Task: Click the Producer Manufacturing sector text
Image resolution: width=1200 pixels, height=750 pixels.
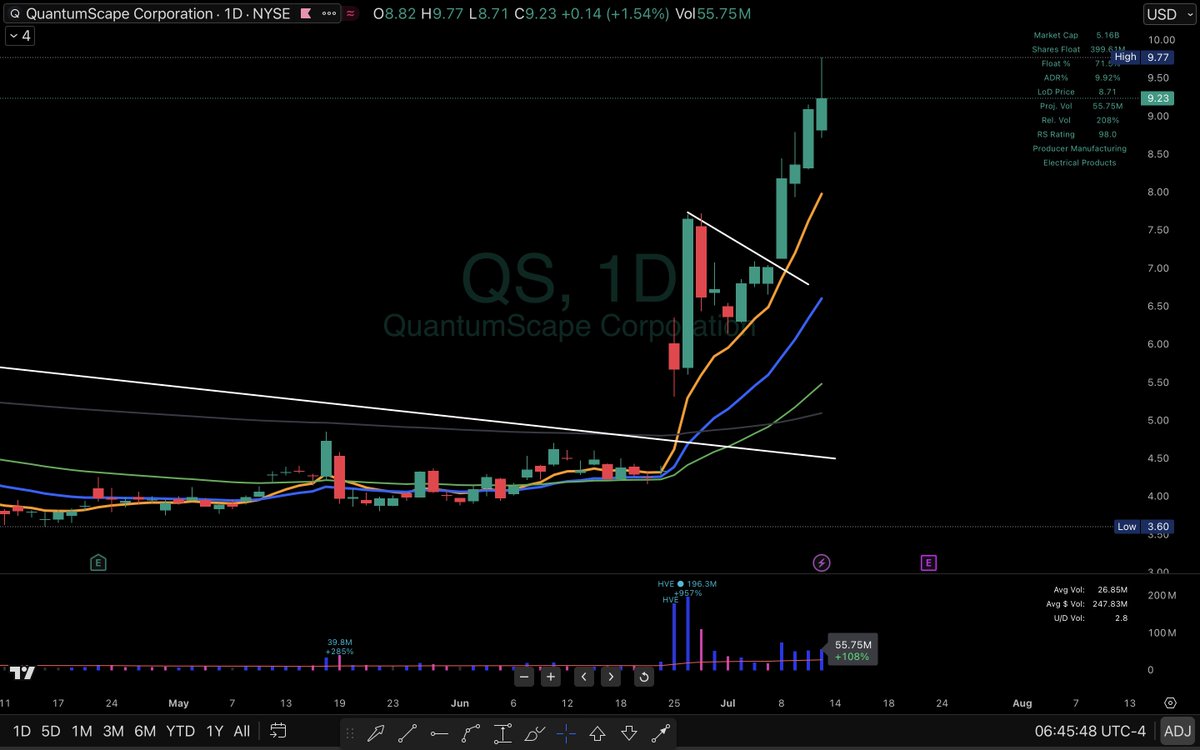Action: click(1079, 148)
